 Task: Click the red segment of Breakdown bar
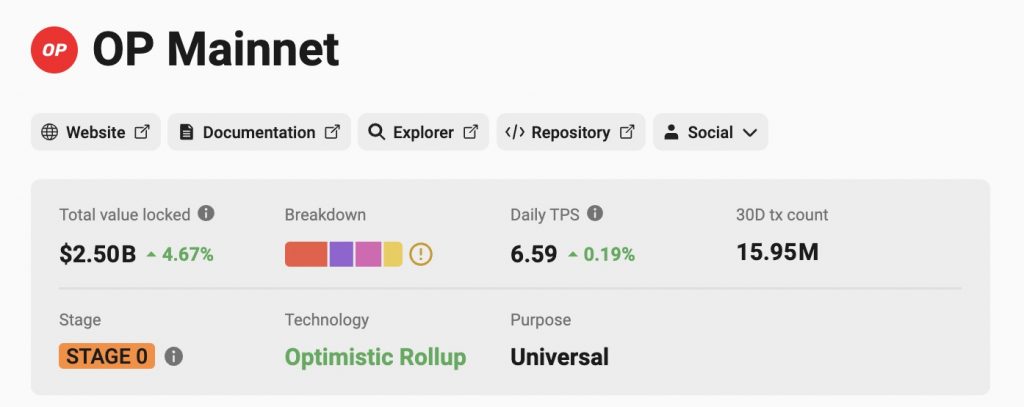pyautogui.click(x=306, y=253)
